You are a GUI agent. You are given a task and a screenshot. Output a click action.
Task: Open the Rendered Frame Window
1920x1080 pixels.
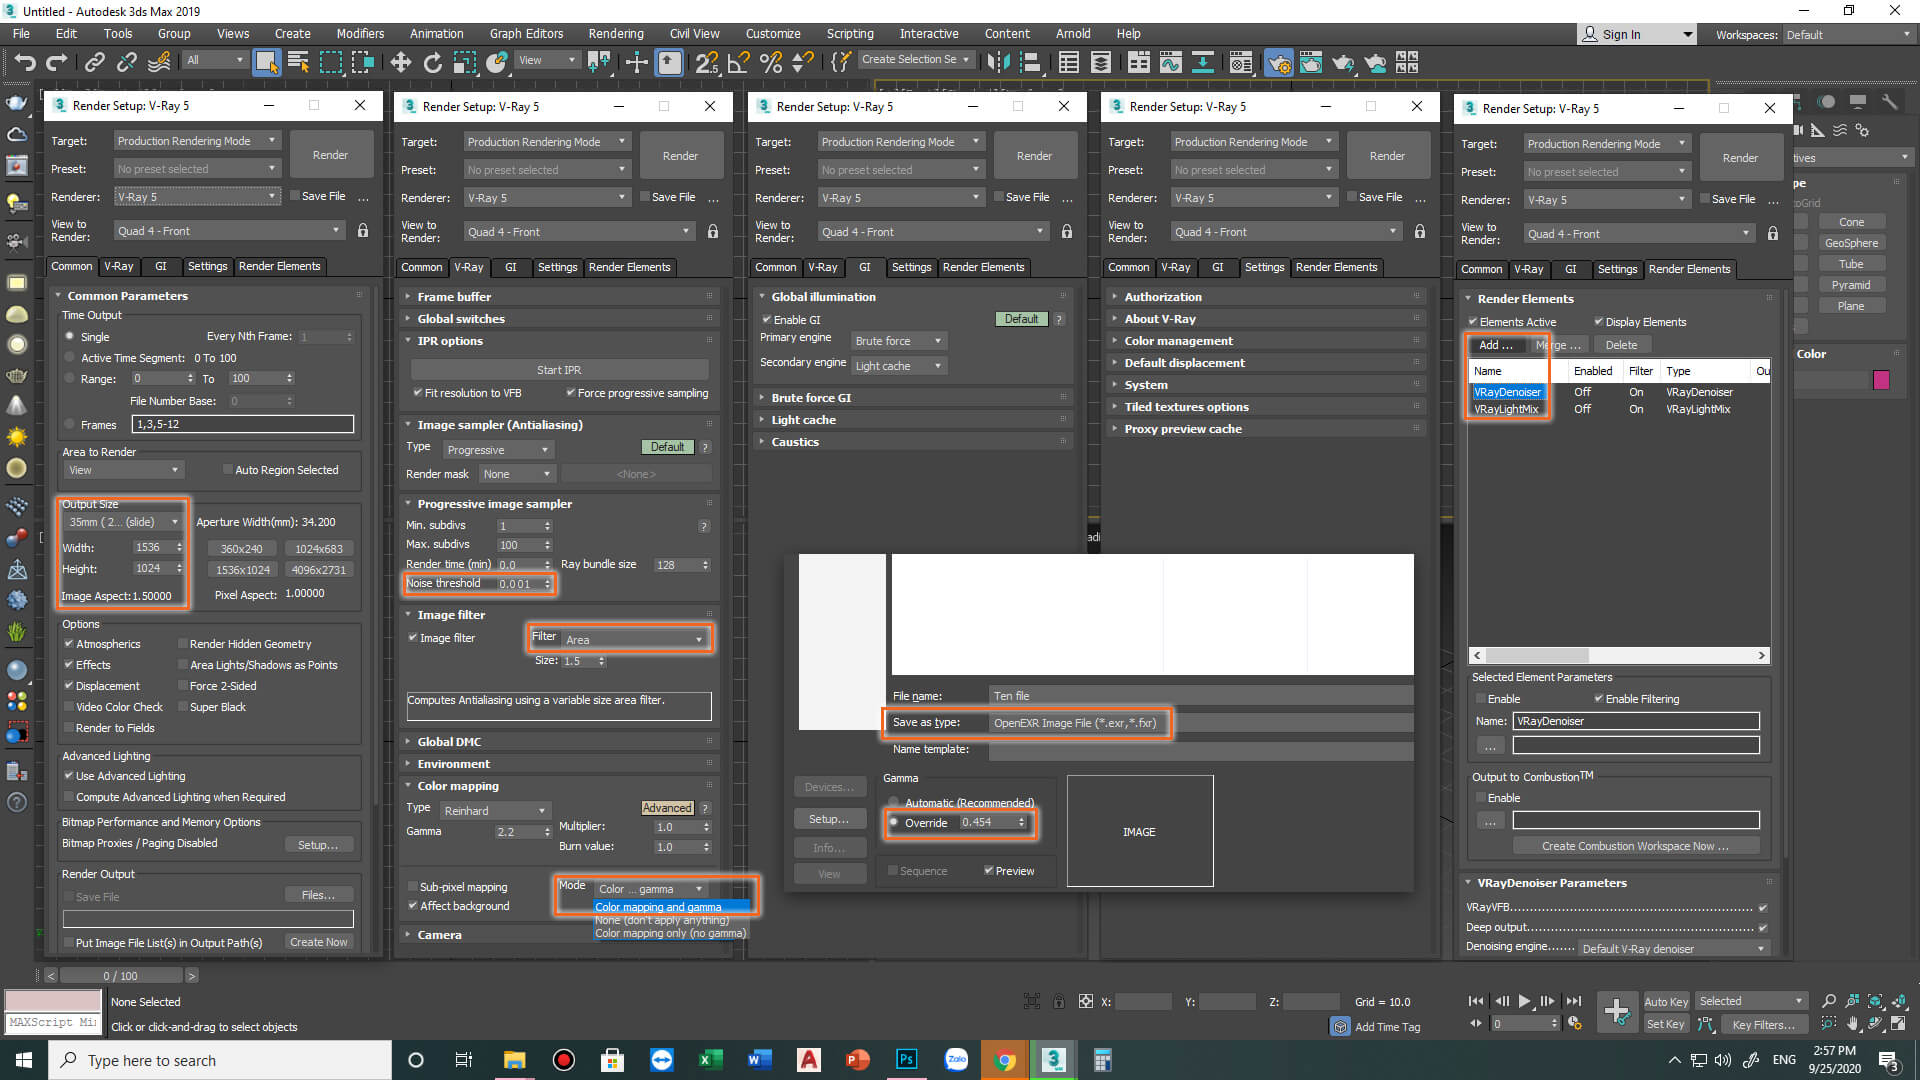[x=1310, y=62]
